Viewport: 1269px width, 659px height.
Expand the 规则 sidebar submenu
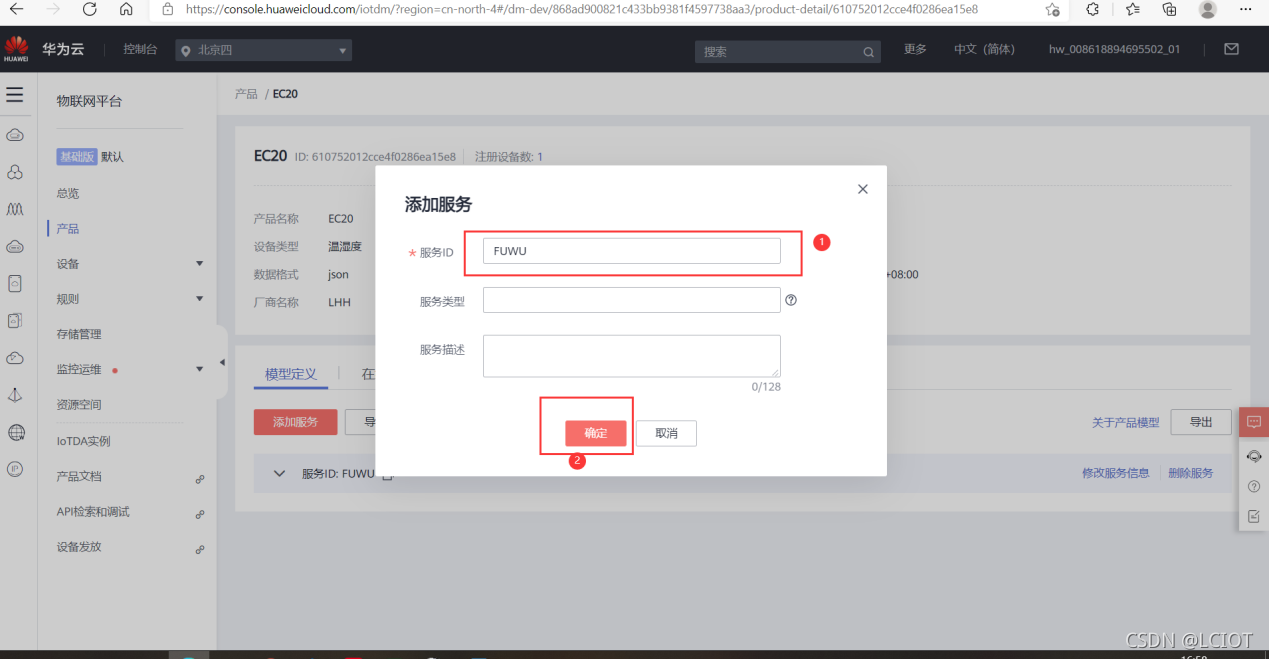[199, 298]
